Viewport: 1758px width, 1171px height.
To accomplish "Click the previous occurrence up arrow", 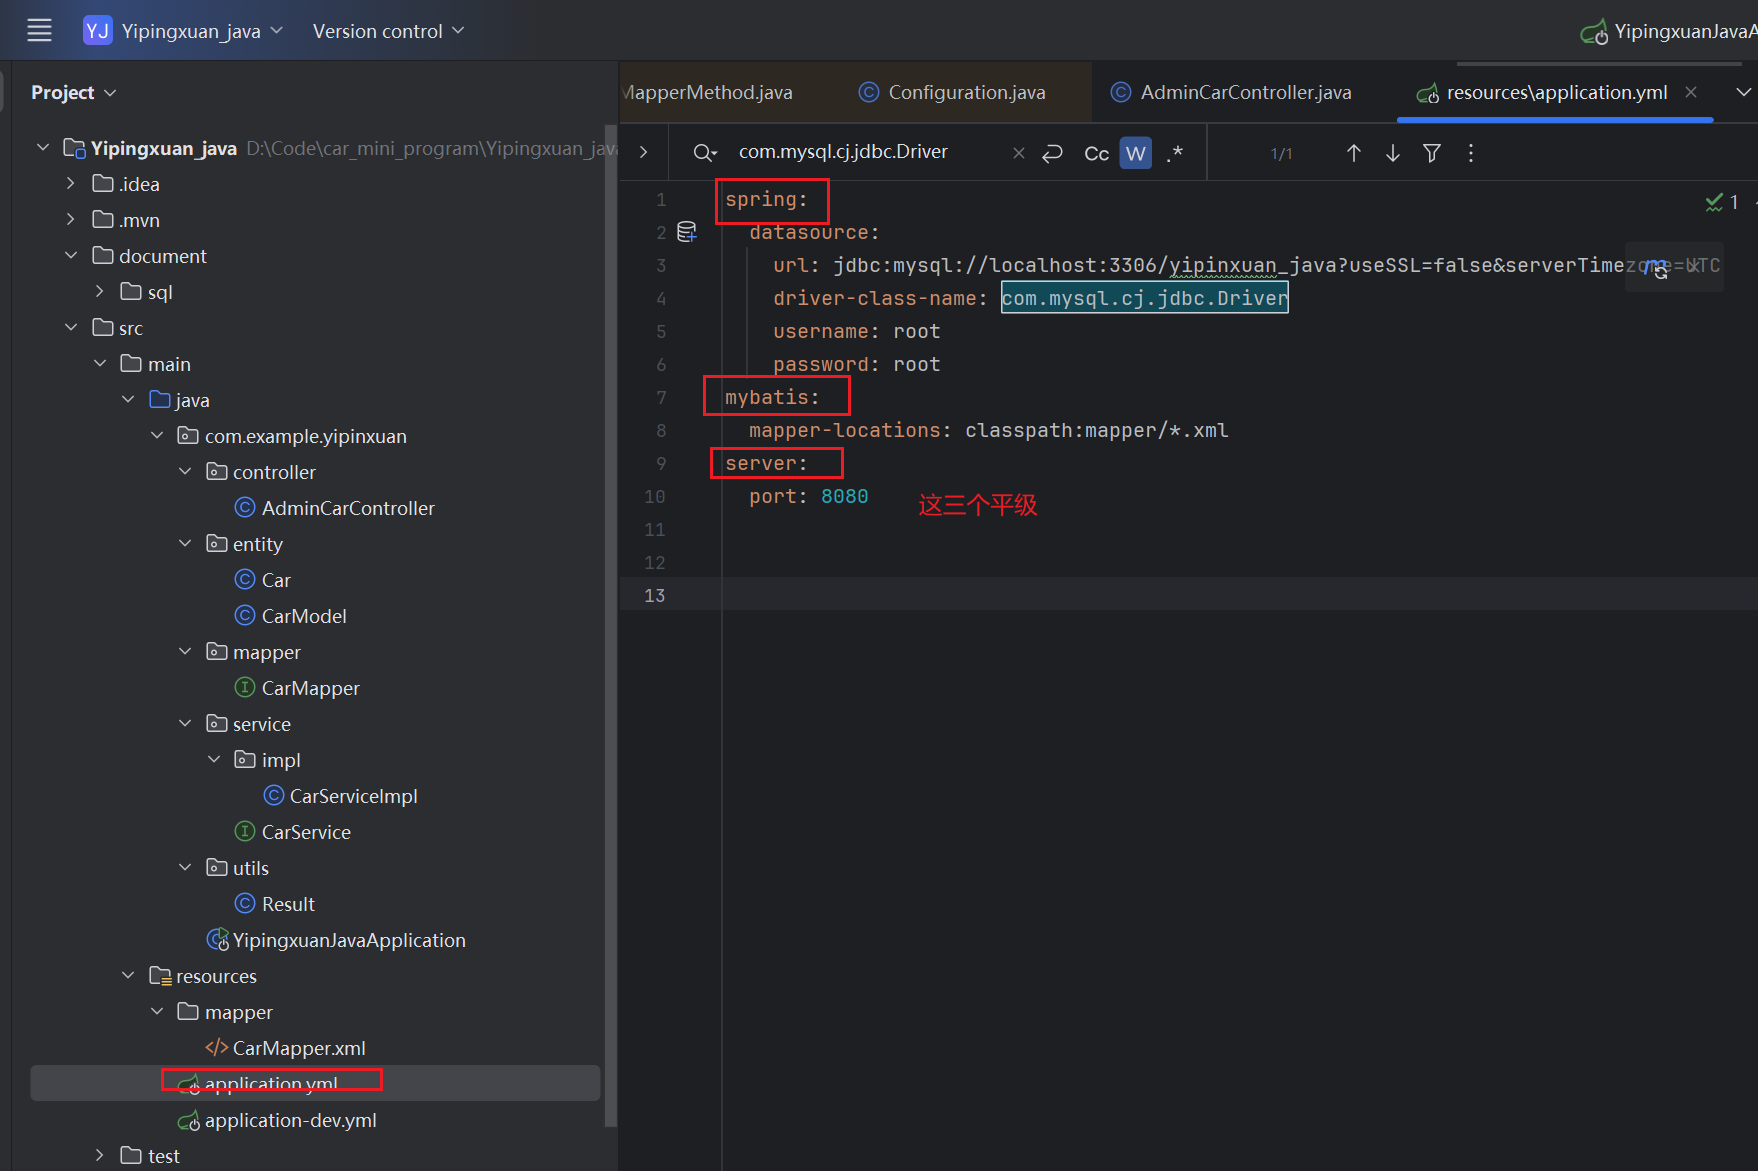I will (x=1353, y=153).
